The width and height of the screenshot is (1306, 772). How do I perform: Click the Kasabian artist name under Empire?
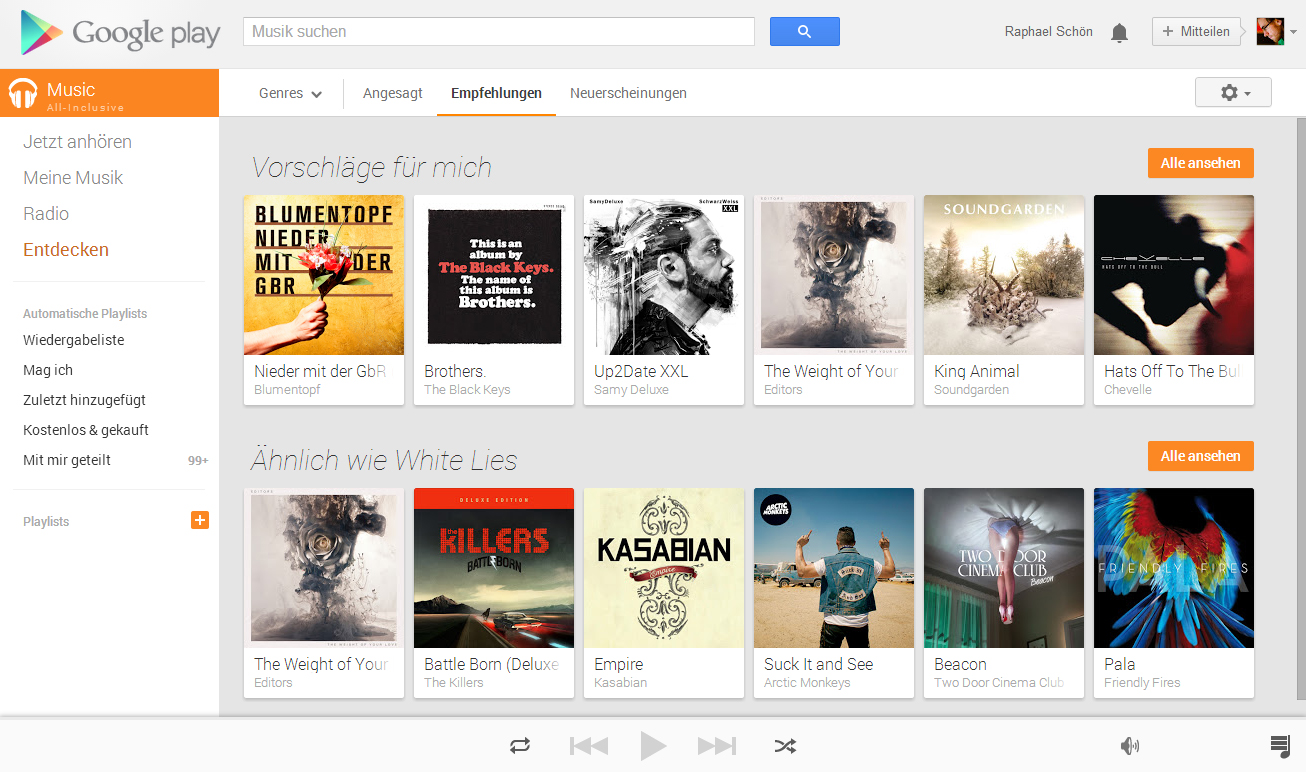(620, 683)
